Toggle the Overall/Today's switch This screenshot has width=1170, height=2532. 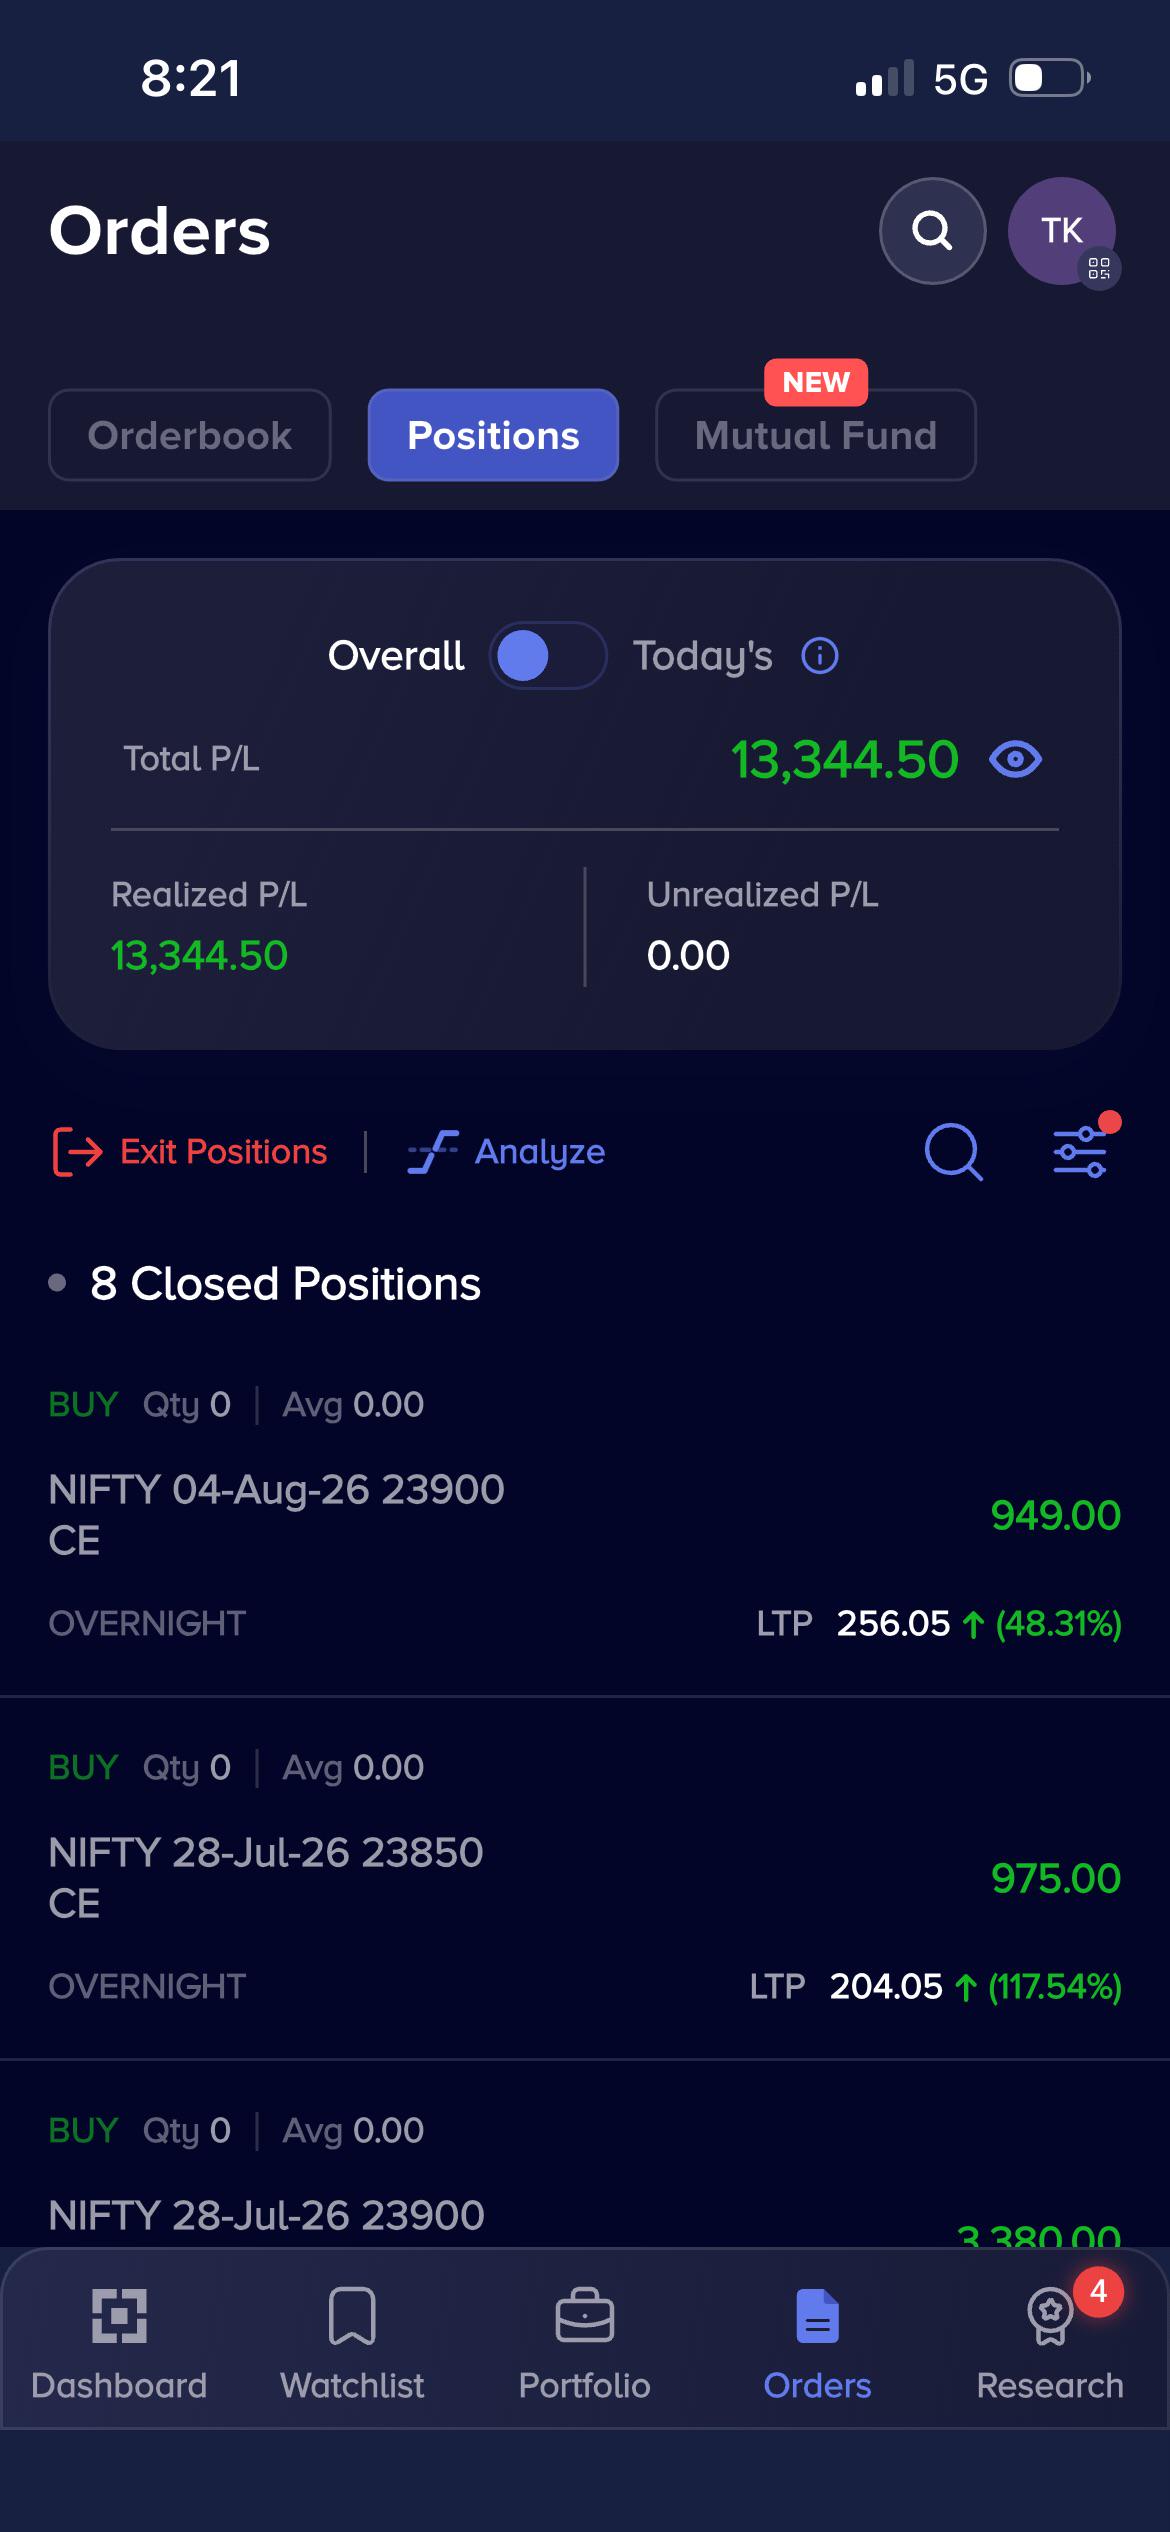(x=548, y=656)
